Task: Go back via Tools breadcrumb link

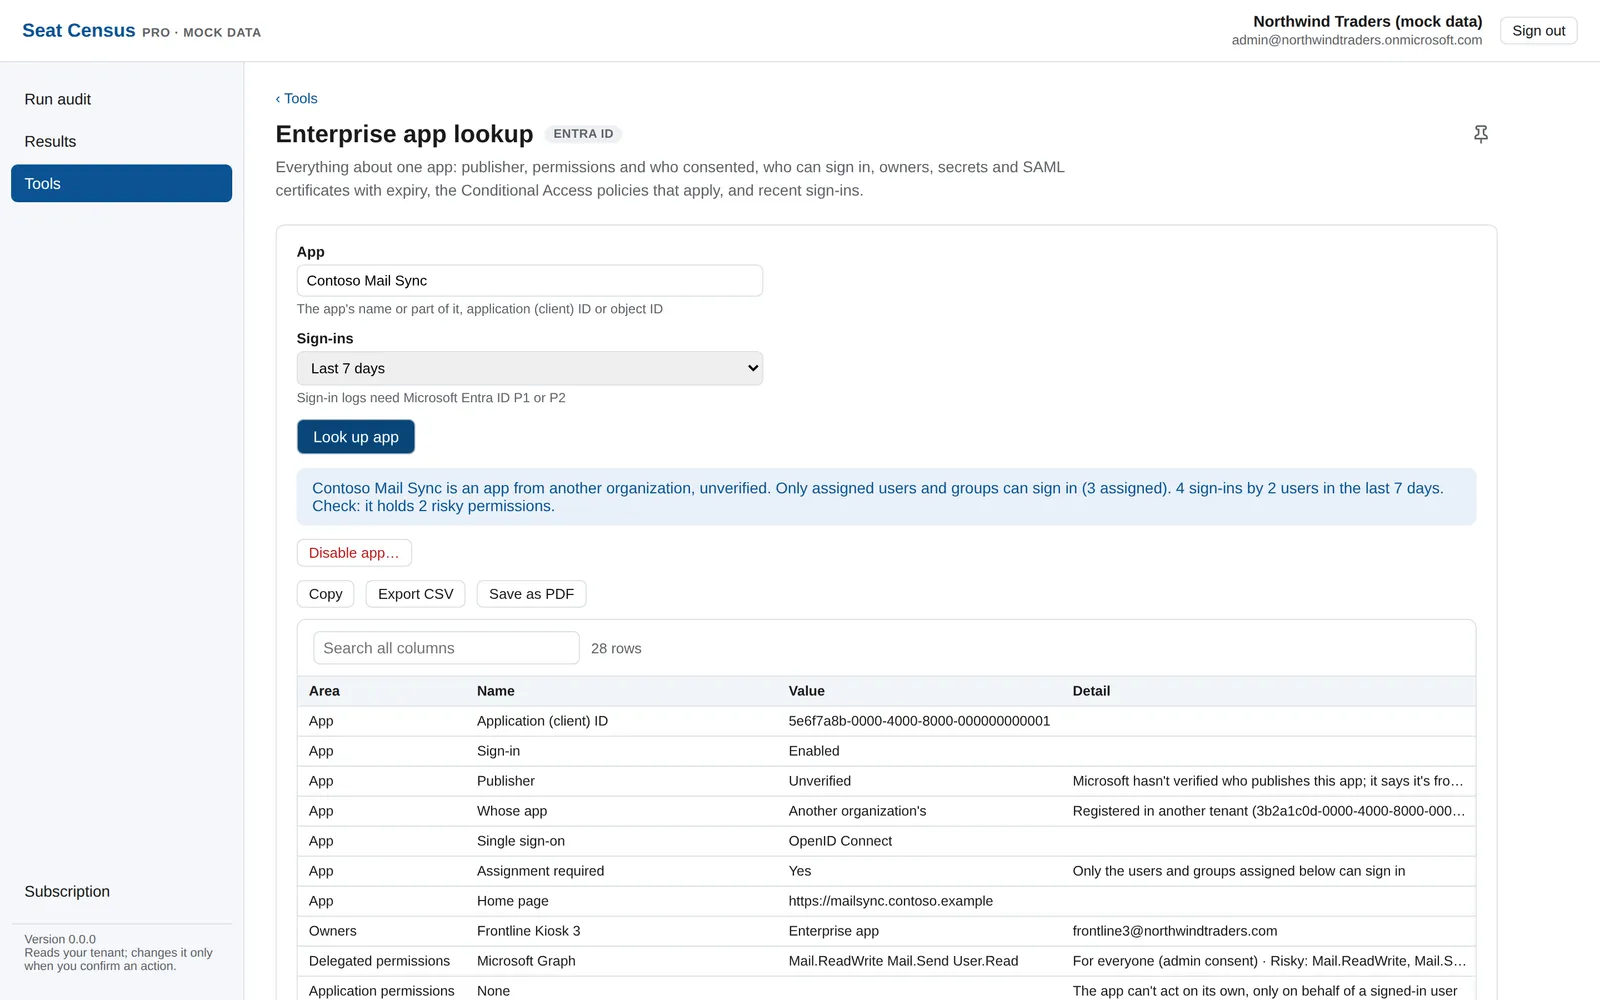Action: (296, 98)
